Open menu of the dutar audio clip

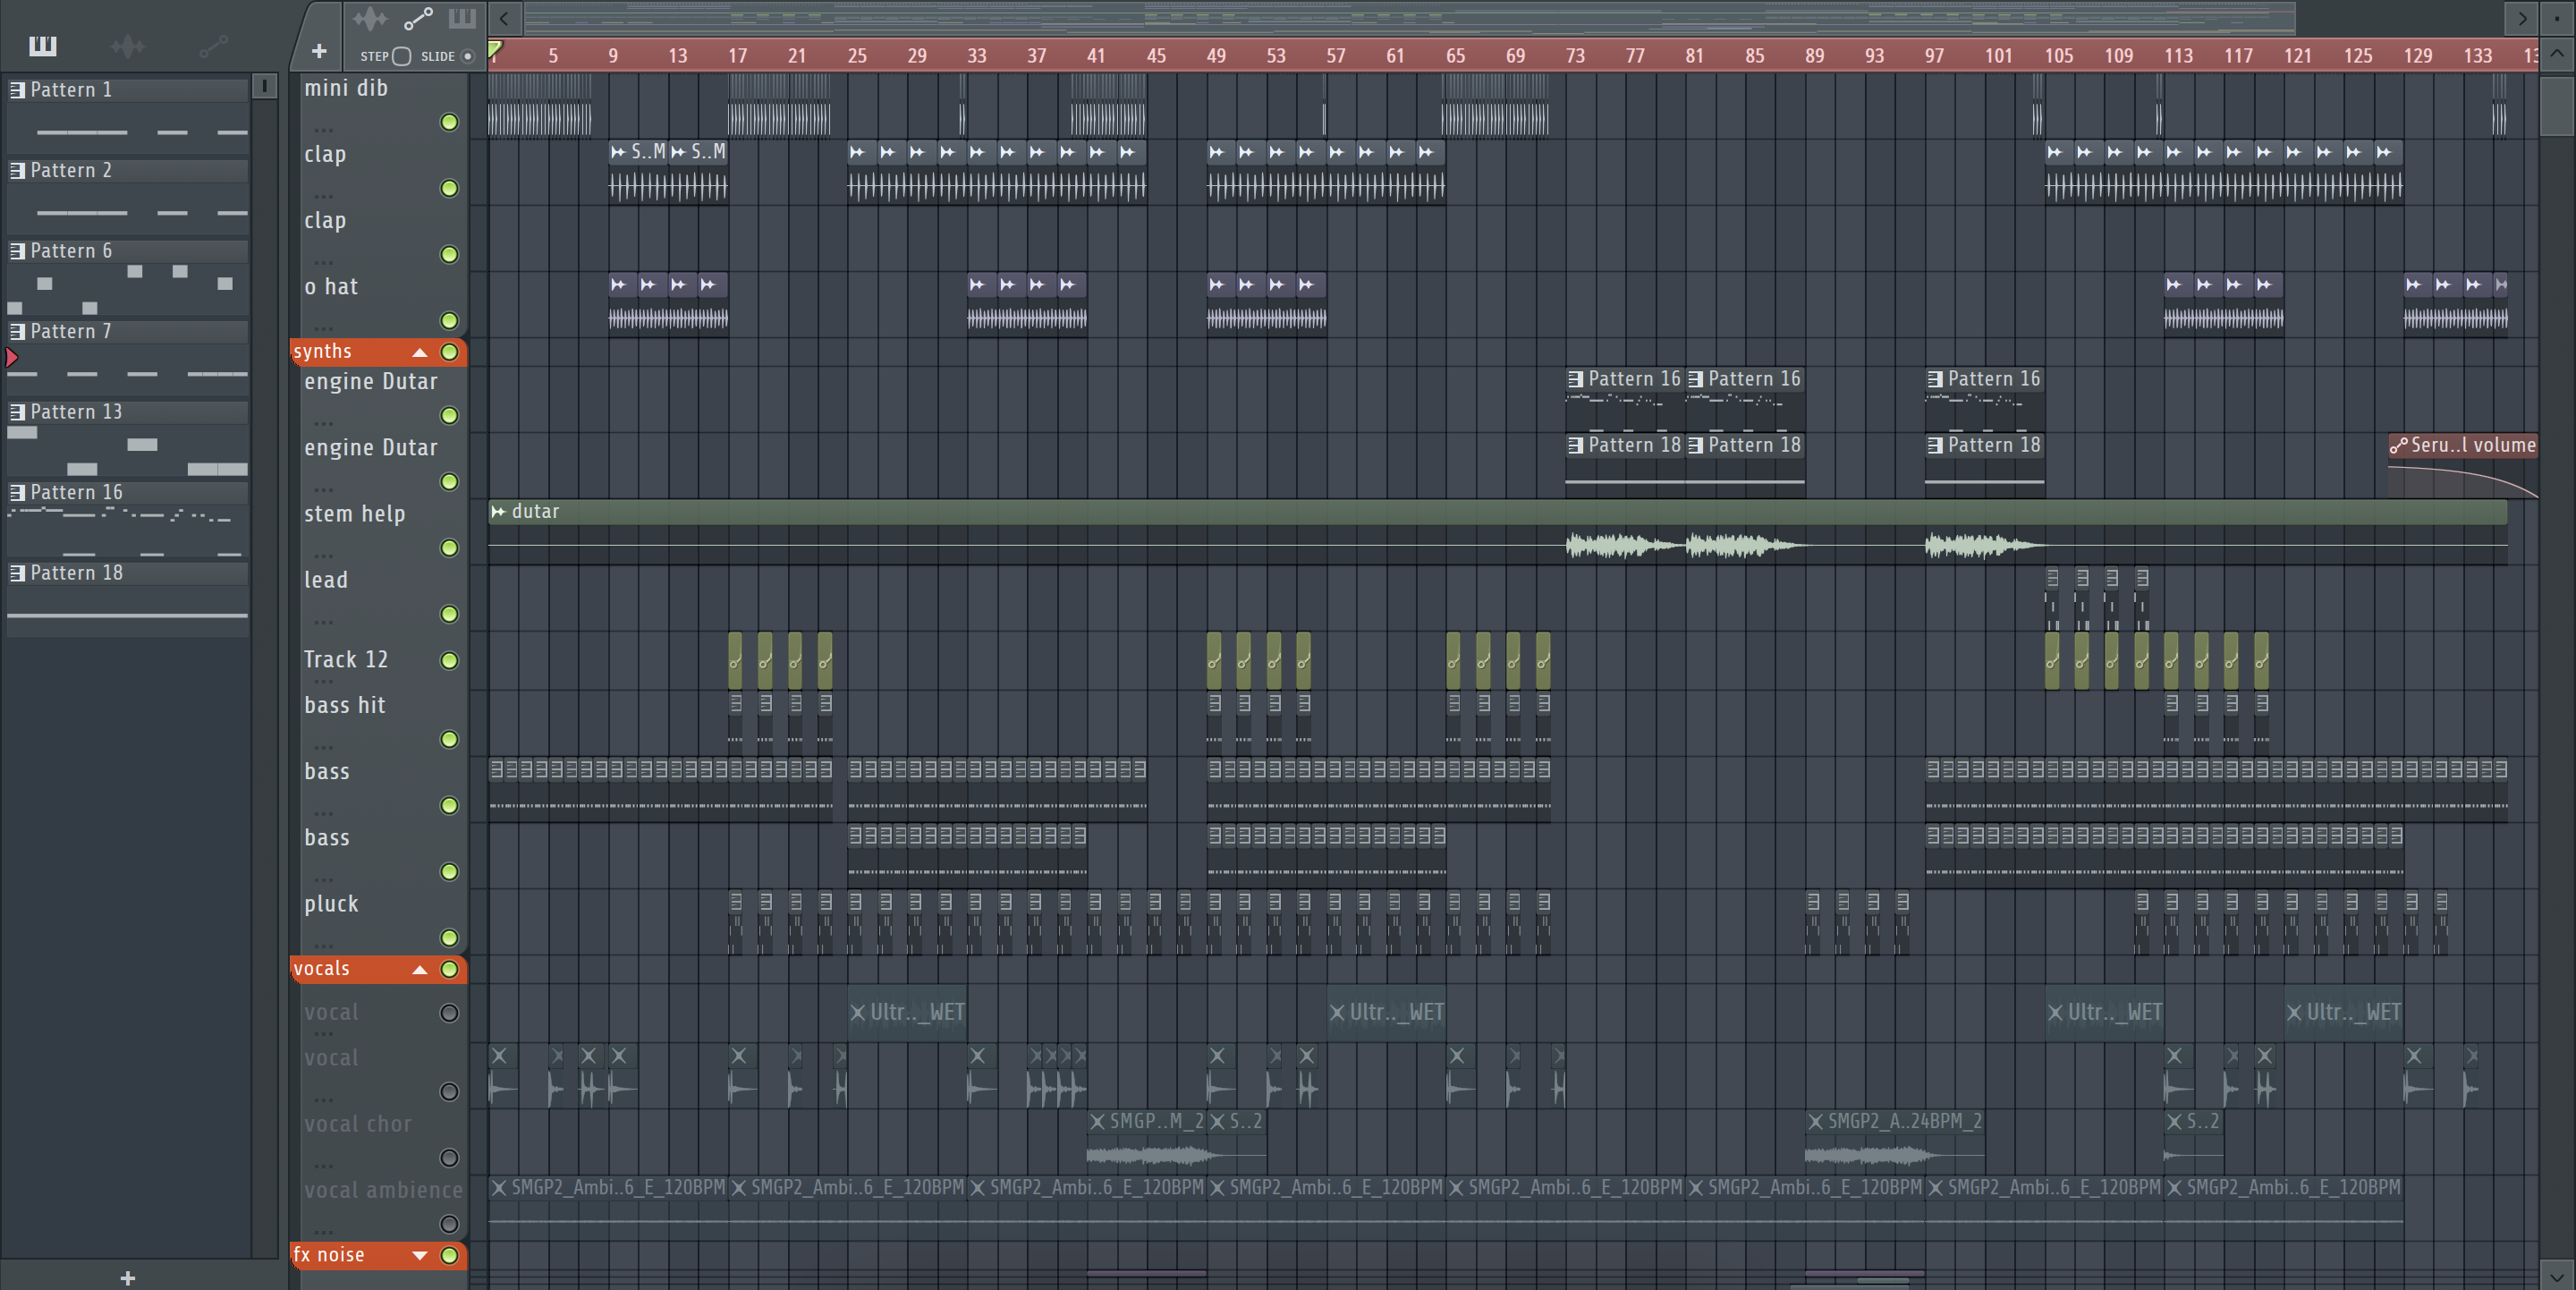pyautogui.click(x=498, y=512)
